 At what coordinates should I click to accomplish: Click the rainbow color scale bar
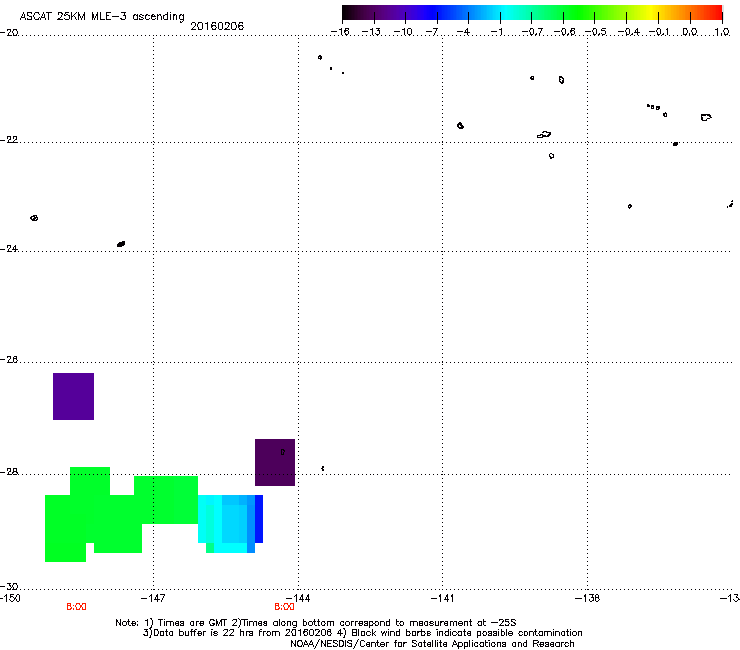[532, 13]
